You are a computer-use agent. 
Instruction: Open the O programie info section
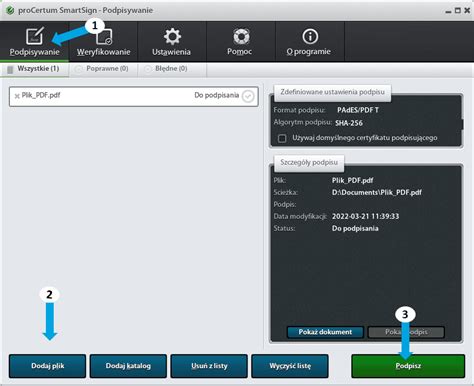click(x=310, y=42)
